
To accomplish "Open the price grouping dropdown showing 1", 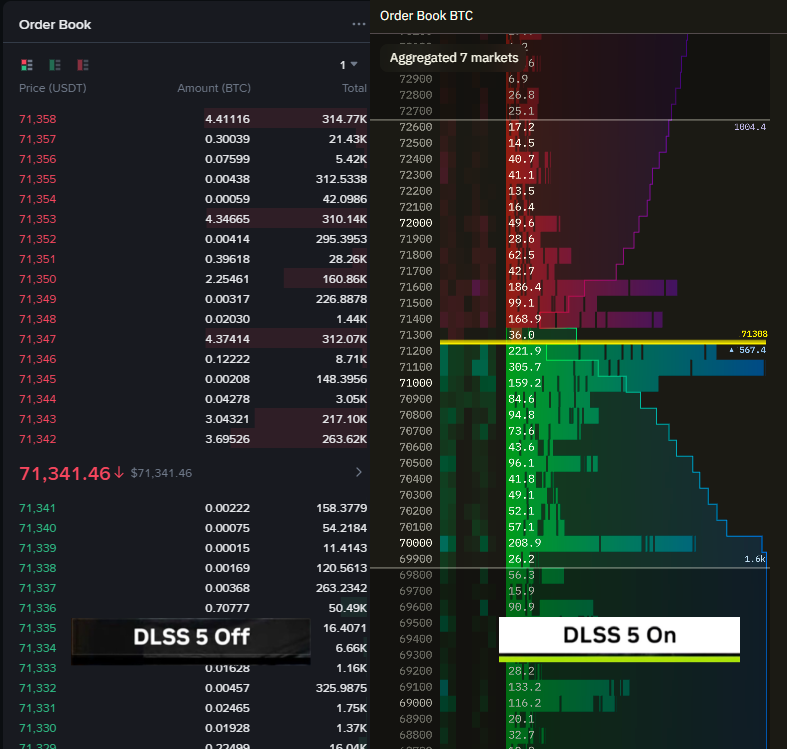I will 348,65.
